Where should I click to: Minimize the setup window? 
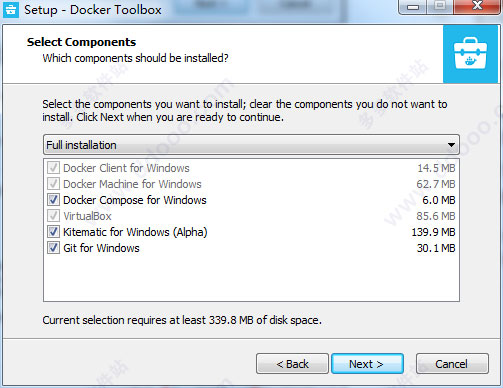pos(413,7)
